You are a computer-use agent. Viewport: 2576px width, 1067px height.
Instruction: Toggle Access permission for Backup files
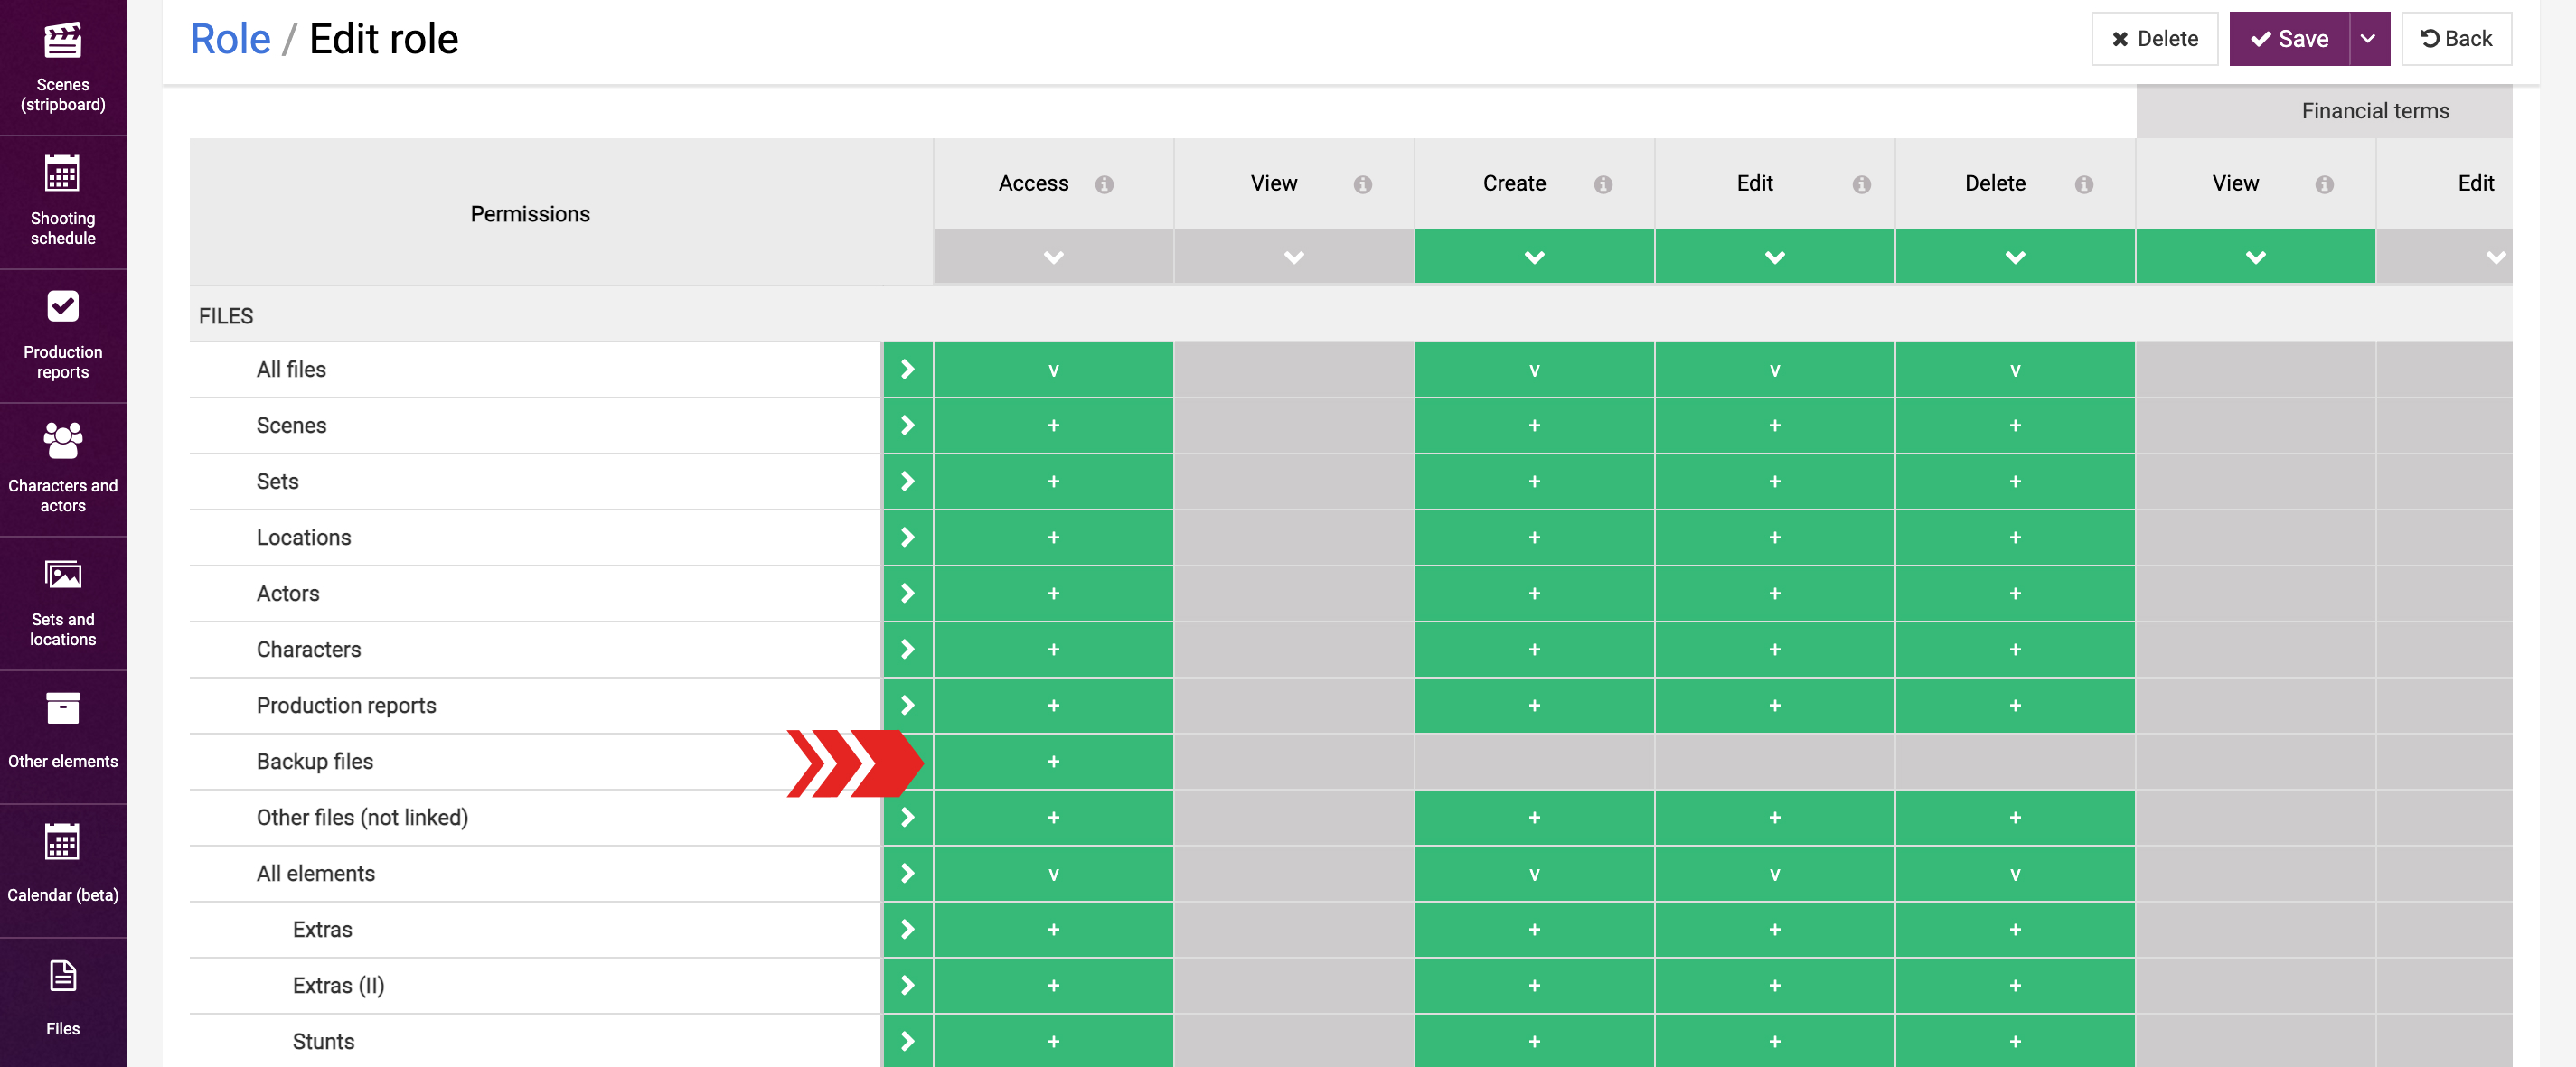click(1053, 762)
